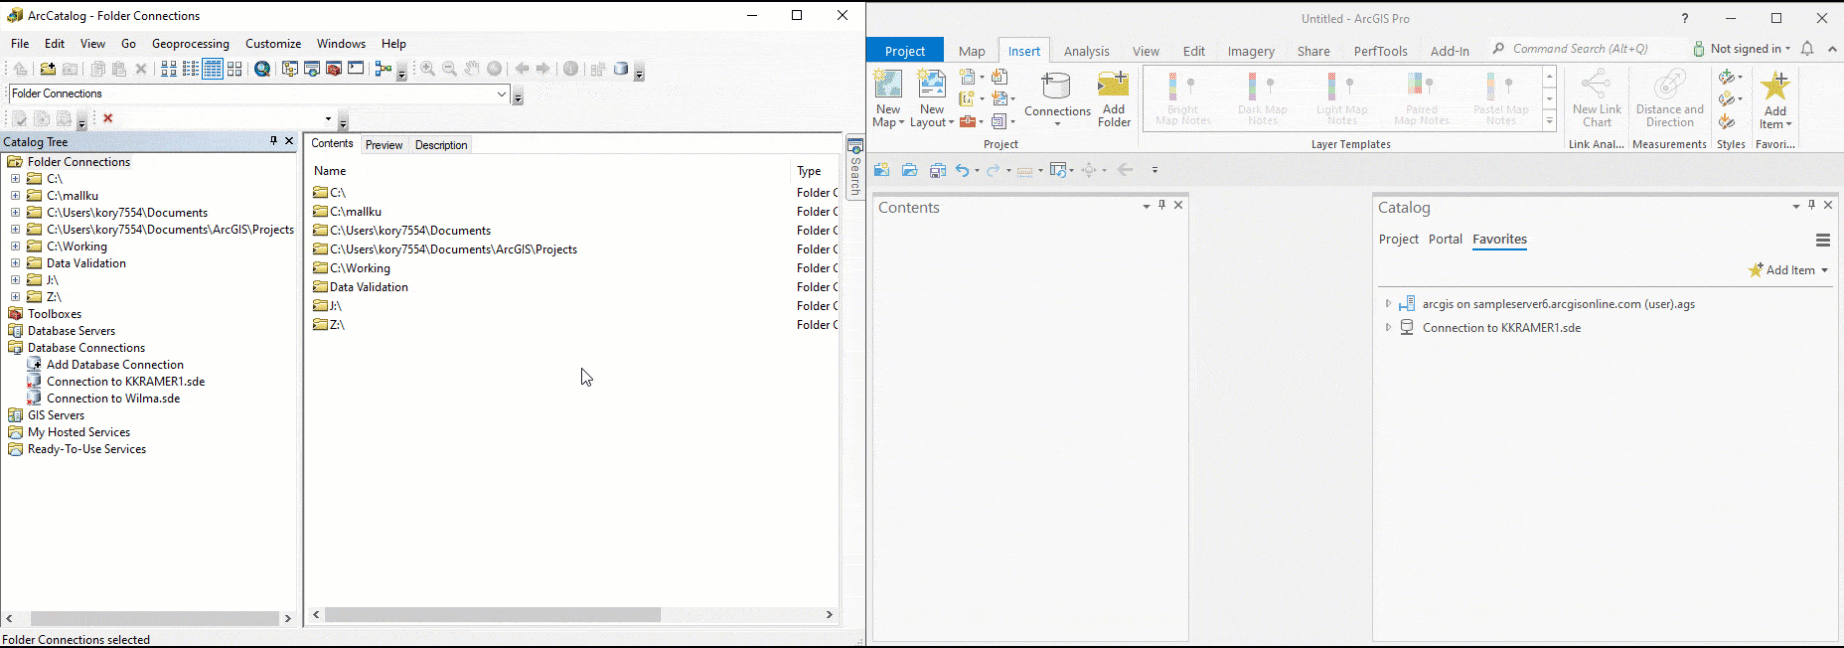Screen dimensions: 1844x648
Task: Select Details view button in ArcCatalog
Action: (213, 69)
